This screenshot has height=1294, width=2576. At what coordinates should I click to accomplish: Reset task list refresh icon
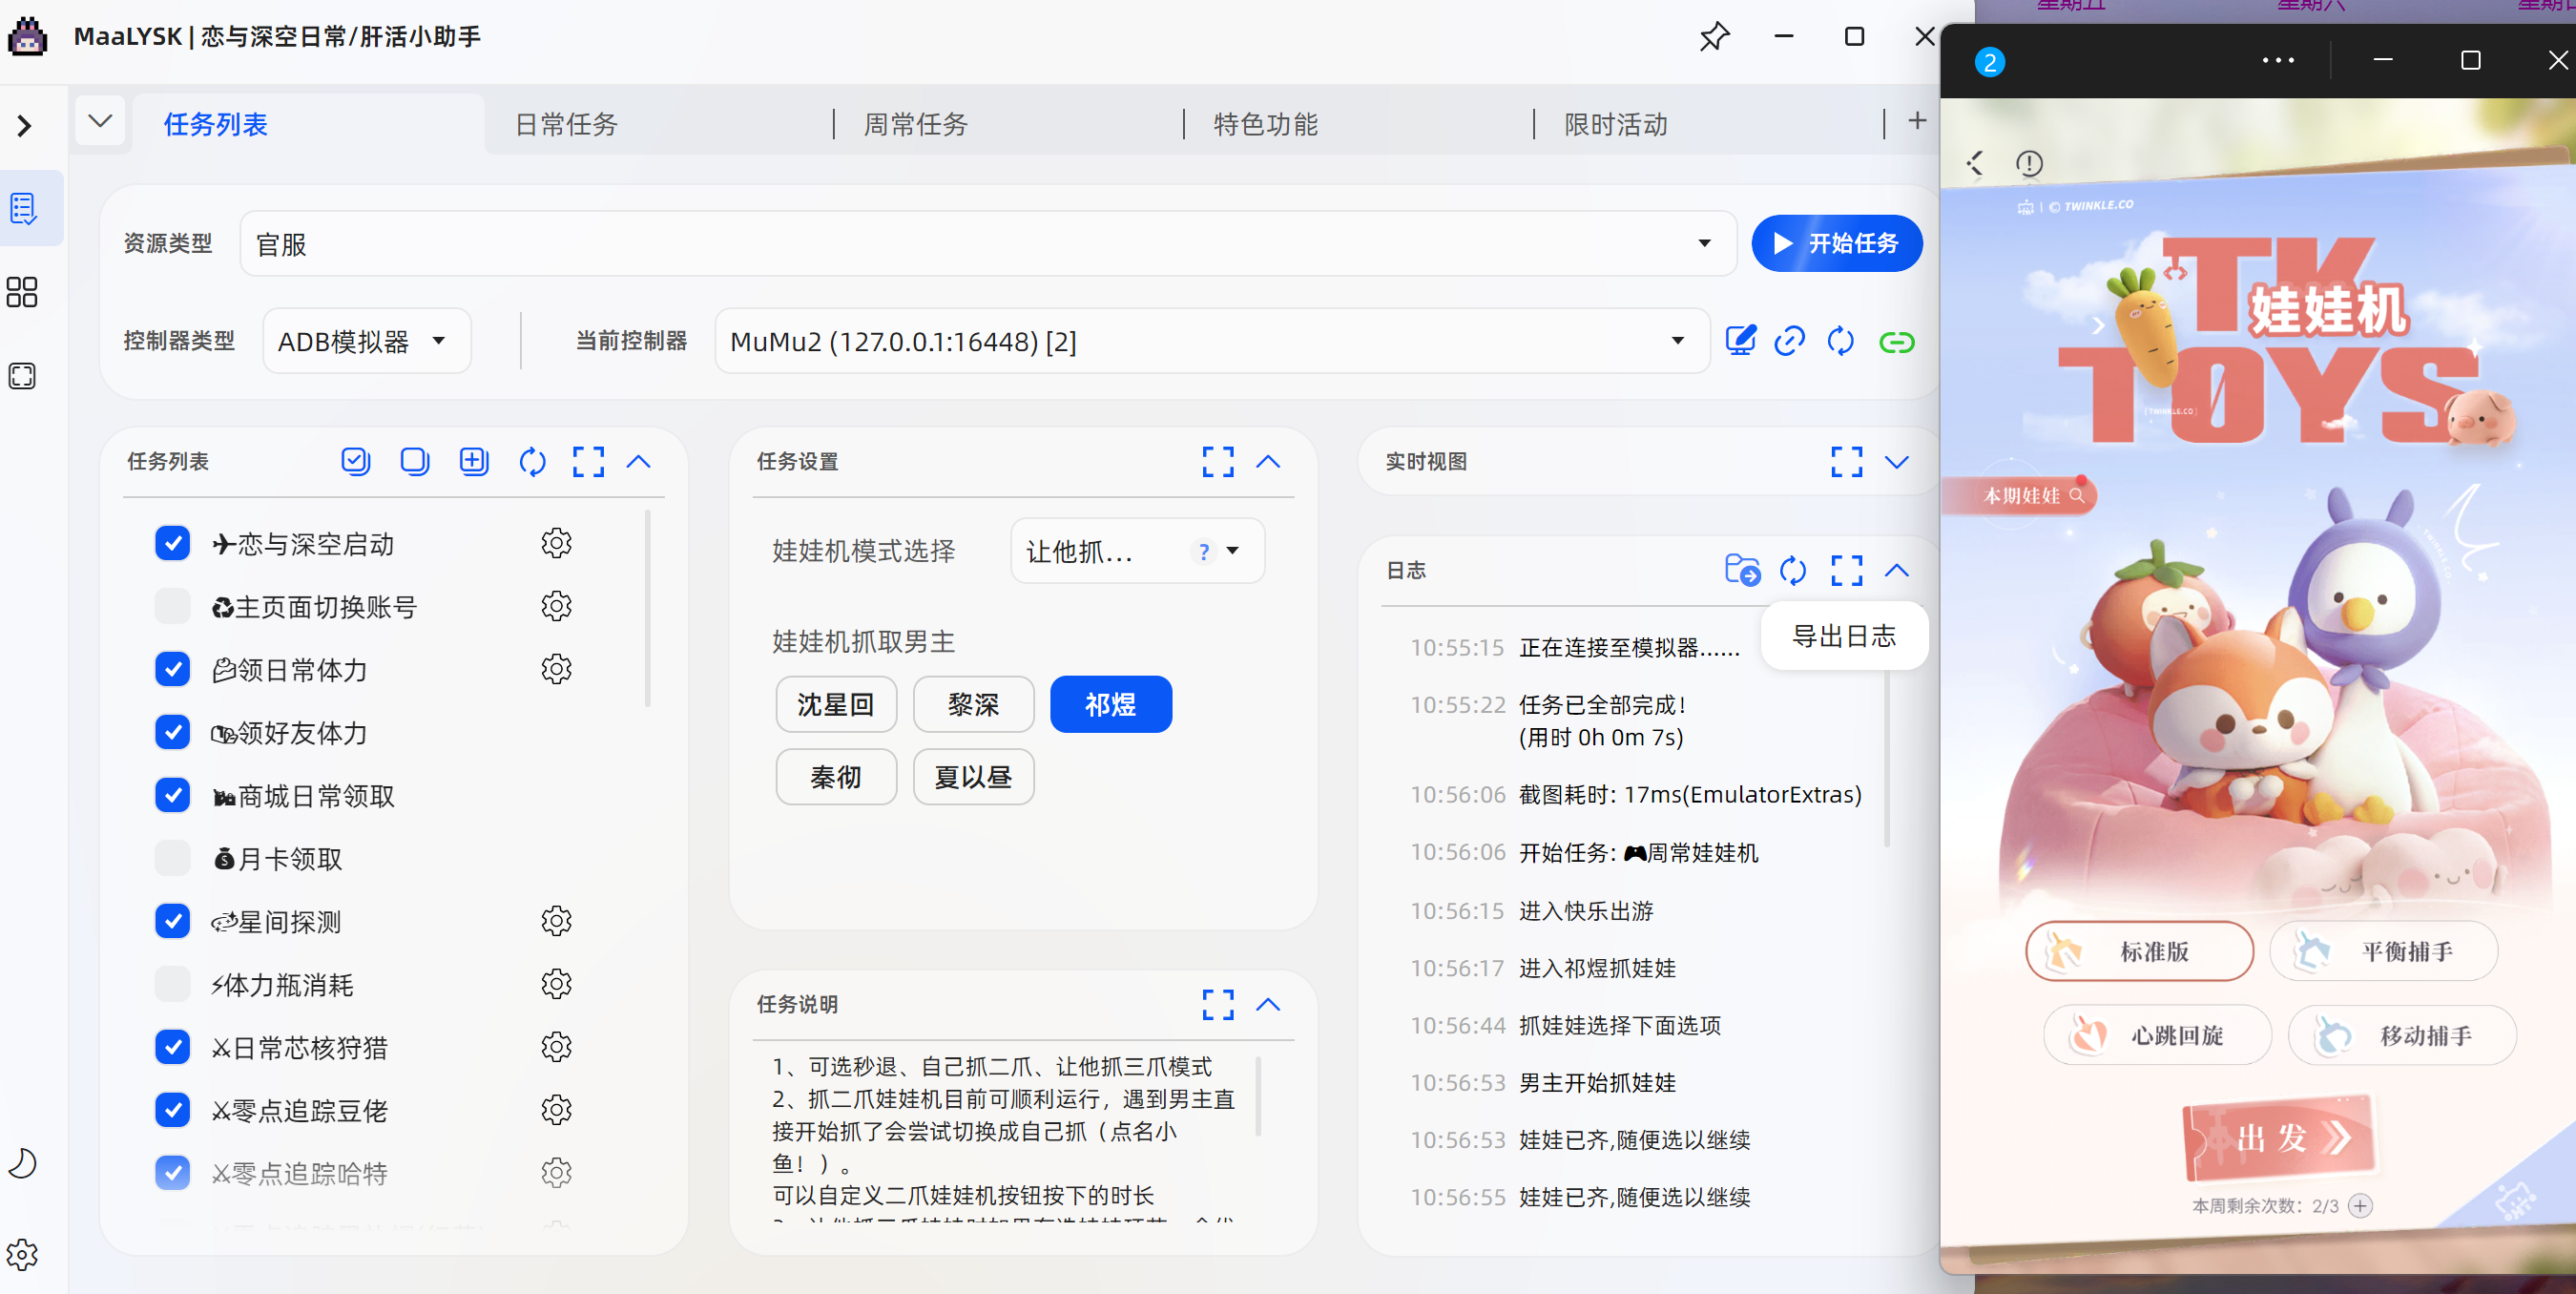(x=532, y=461)
